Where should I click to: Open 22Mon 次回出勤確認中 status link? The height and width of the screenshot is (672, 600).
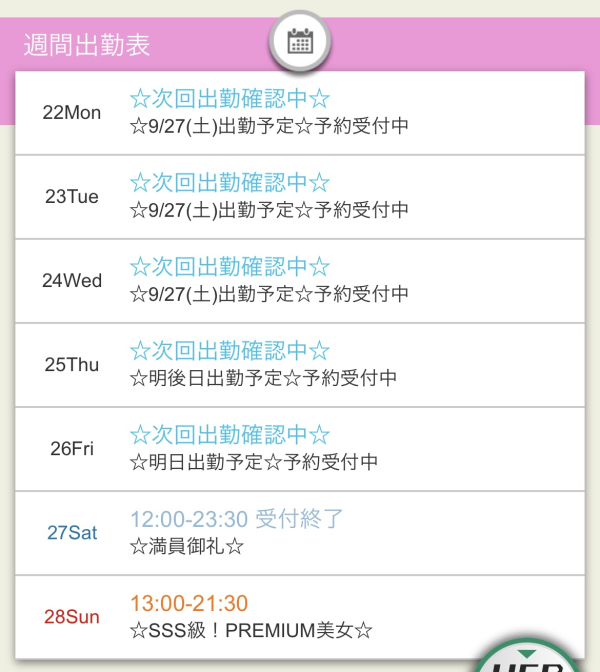[x=230, y=98]
